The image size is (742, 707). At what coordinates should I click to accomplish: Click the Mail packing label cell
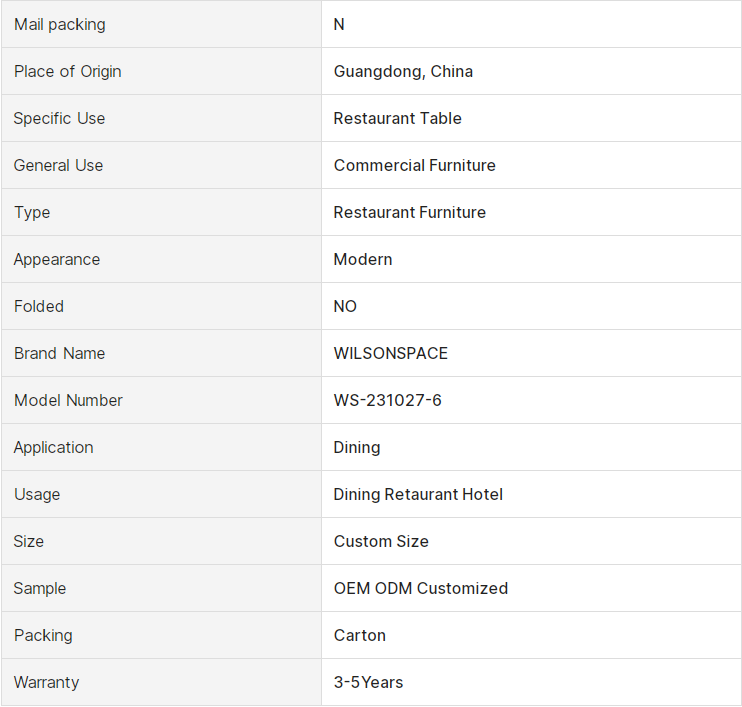[161, 24]
